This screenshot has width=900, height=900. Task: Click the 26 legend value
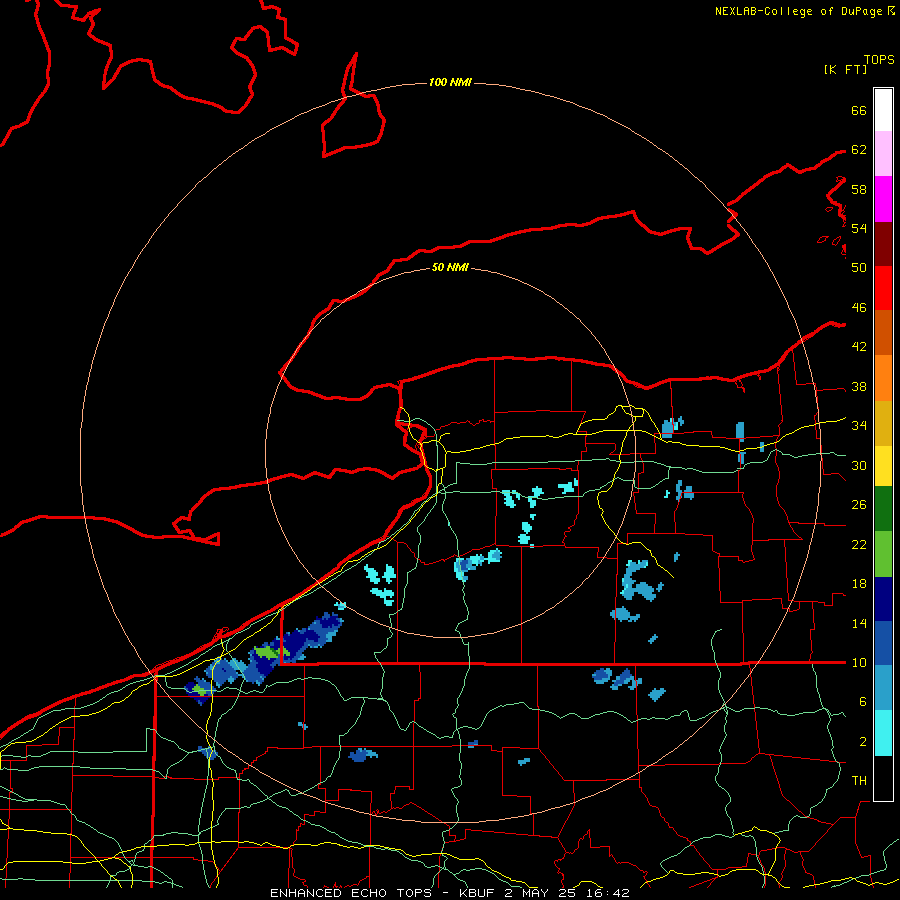859,505
